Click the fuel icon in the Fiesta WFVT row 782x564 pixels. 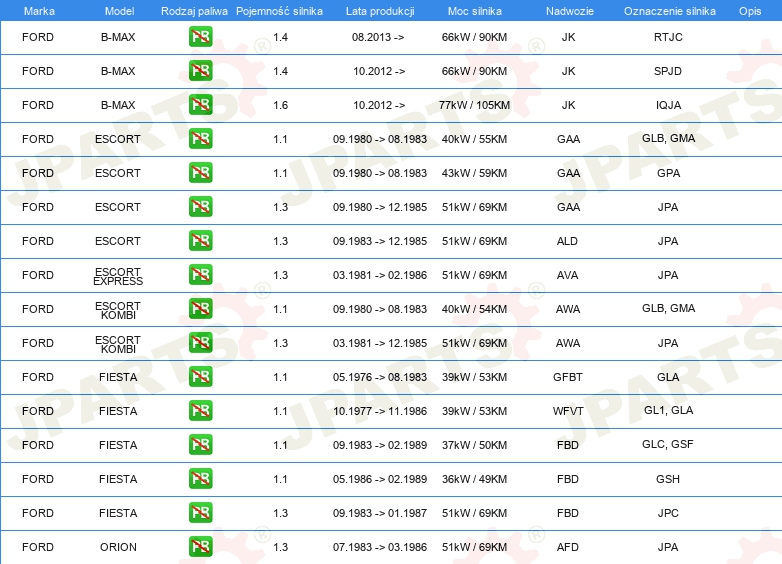click(200, 411)
